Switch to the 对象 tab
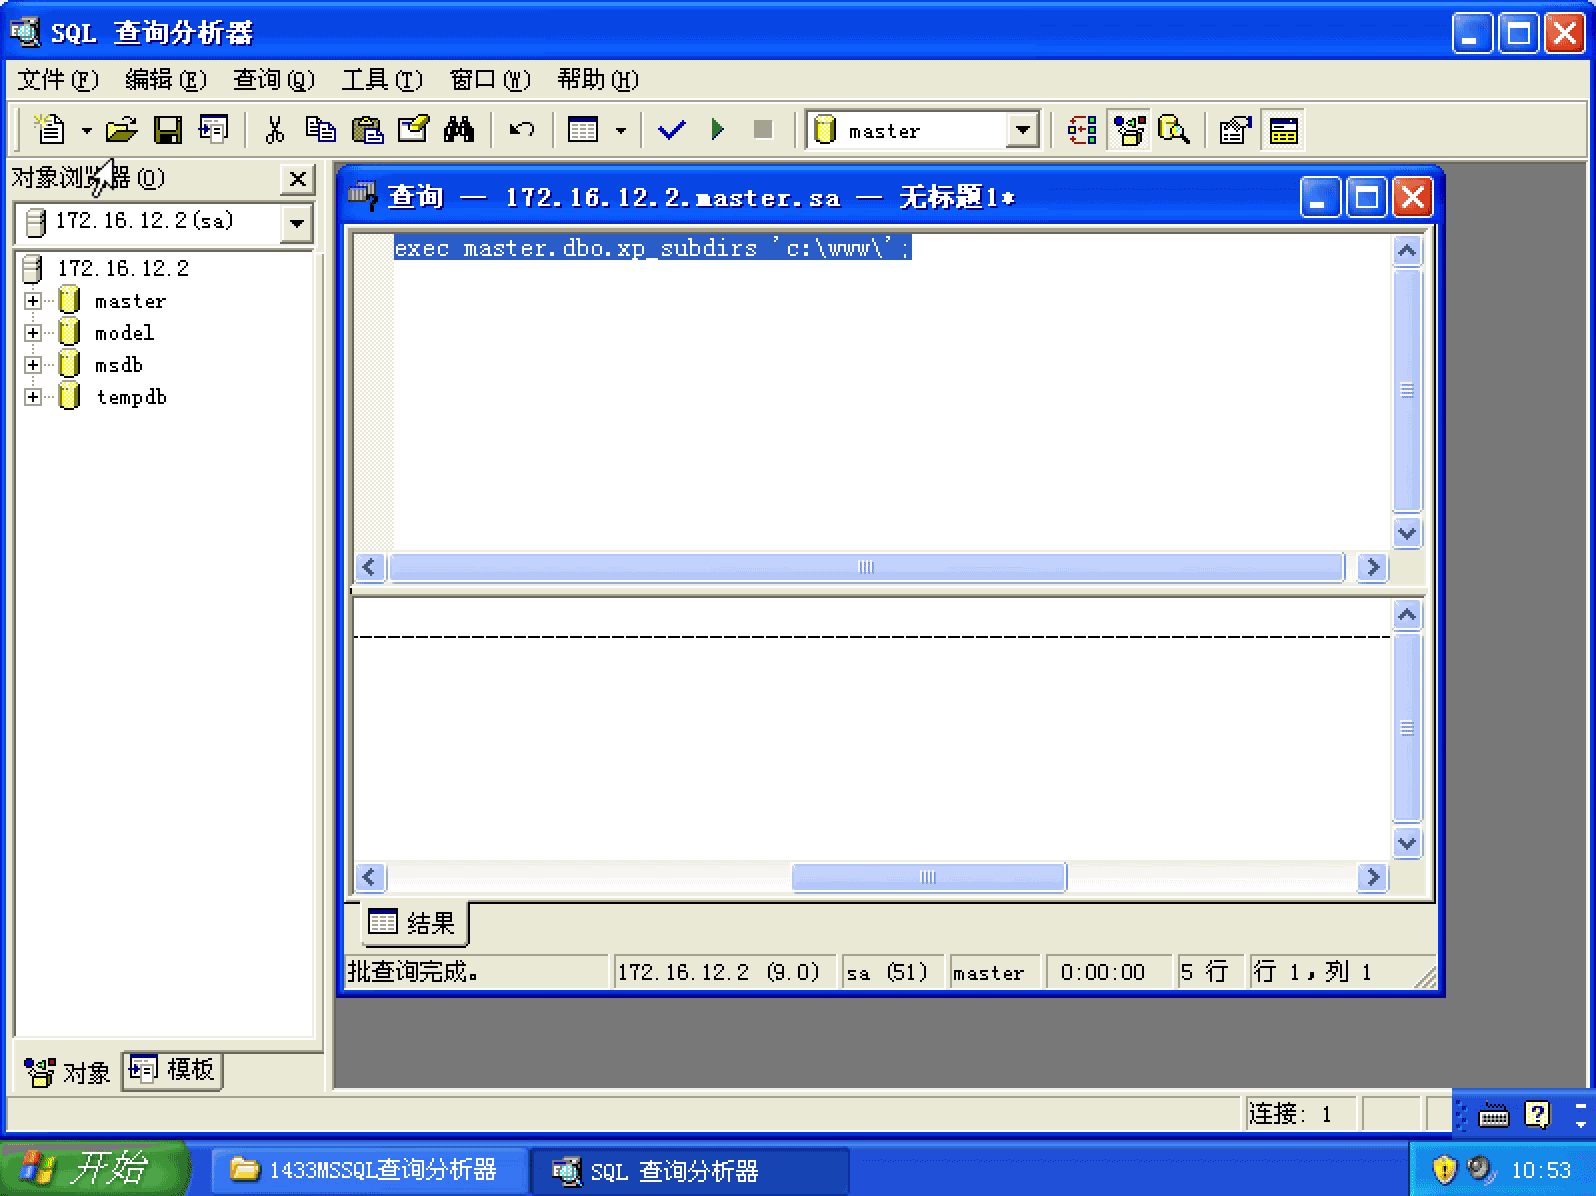This screenshot has height=1196, width=1596. pos(67,1072)
